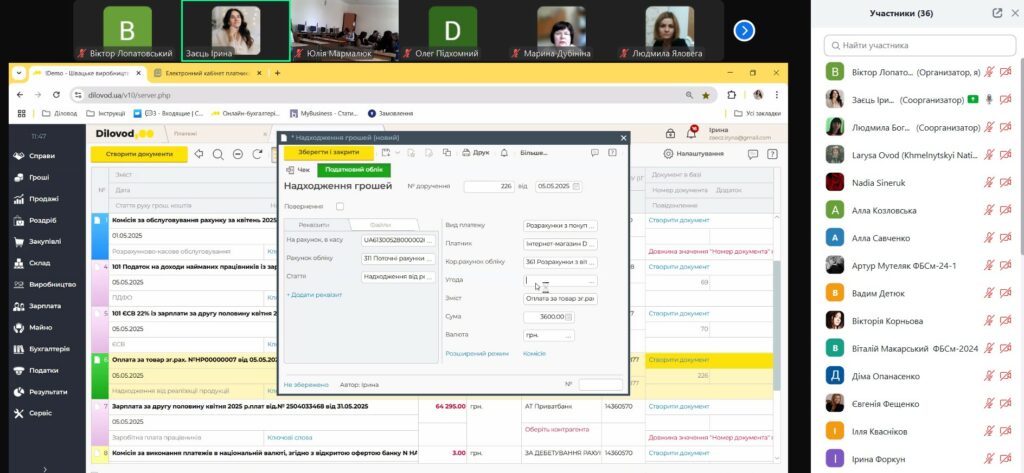The height and width of the screenshot is (473, 1024).
Task: Click the minus circle icon in list toolbar
Action: click(x=238, y=154)
